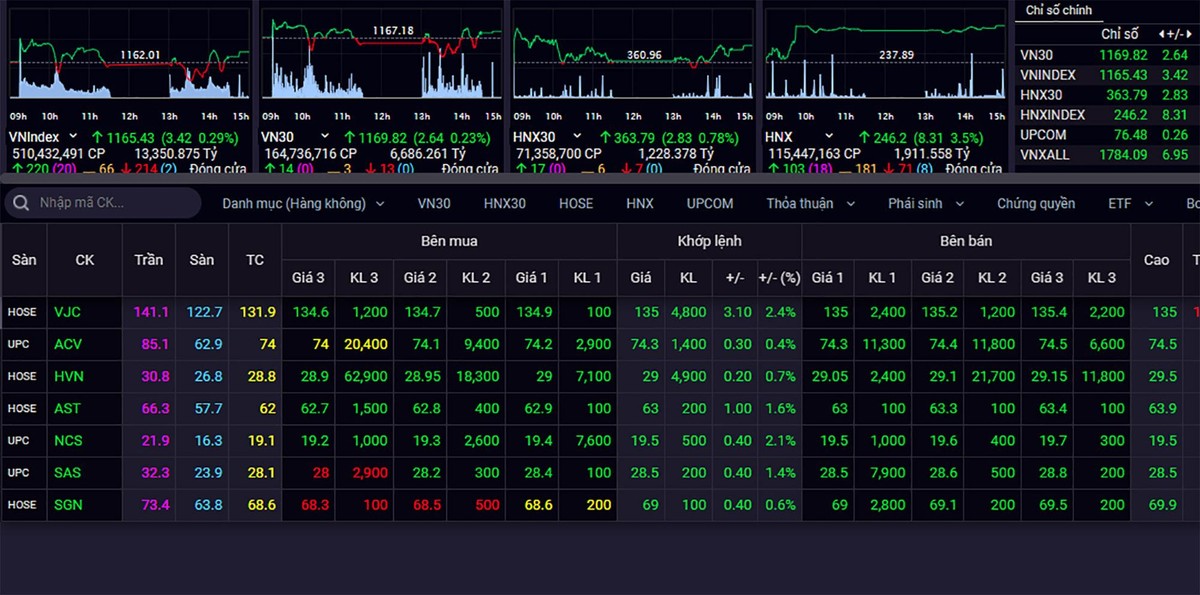Image resolution: width=1200 pixels, height=595 pixels.
Task: Open the Chứng quyền tab
Action: 1036,203
